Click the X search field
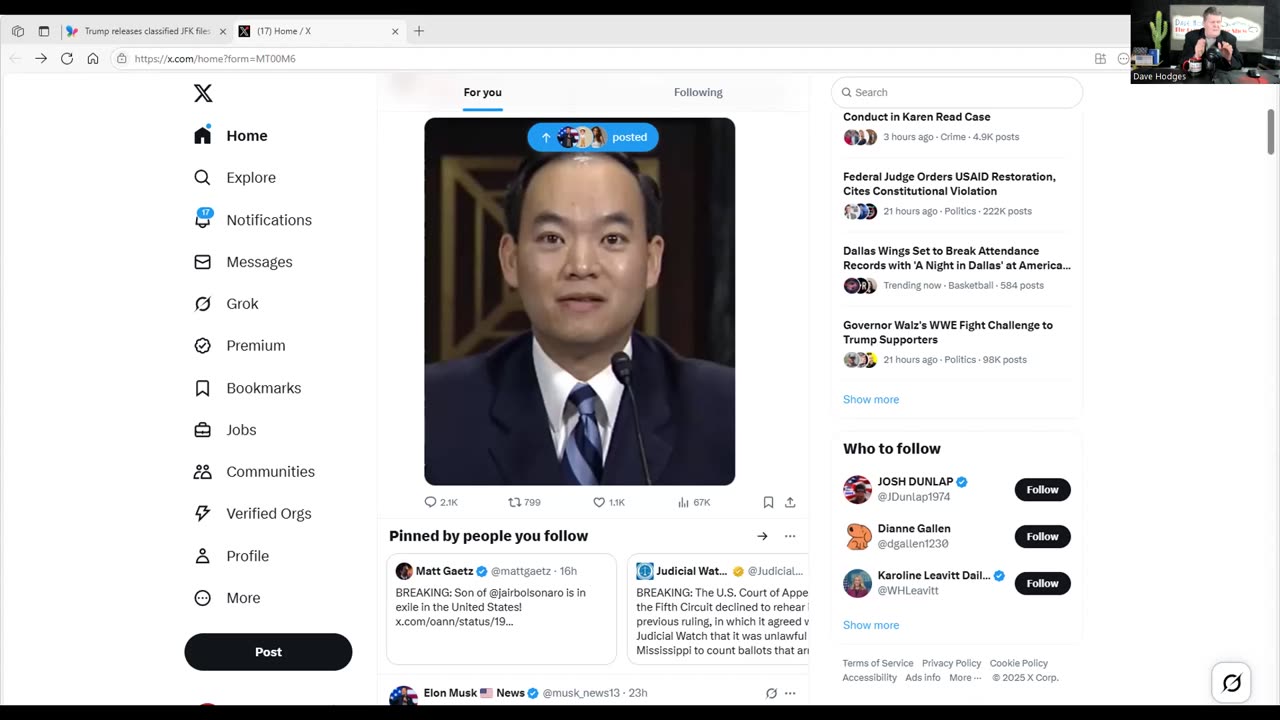This screenshot has width=1280, height=720. point(957,92)
